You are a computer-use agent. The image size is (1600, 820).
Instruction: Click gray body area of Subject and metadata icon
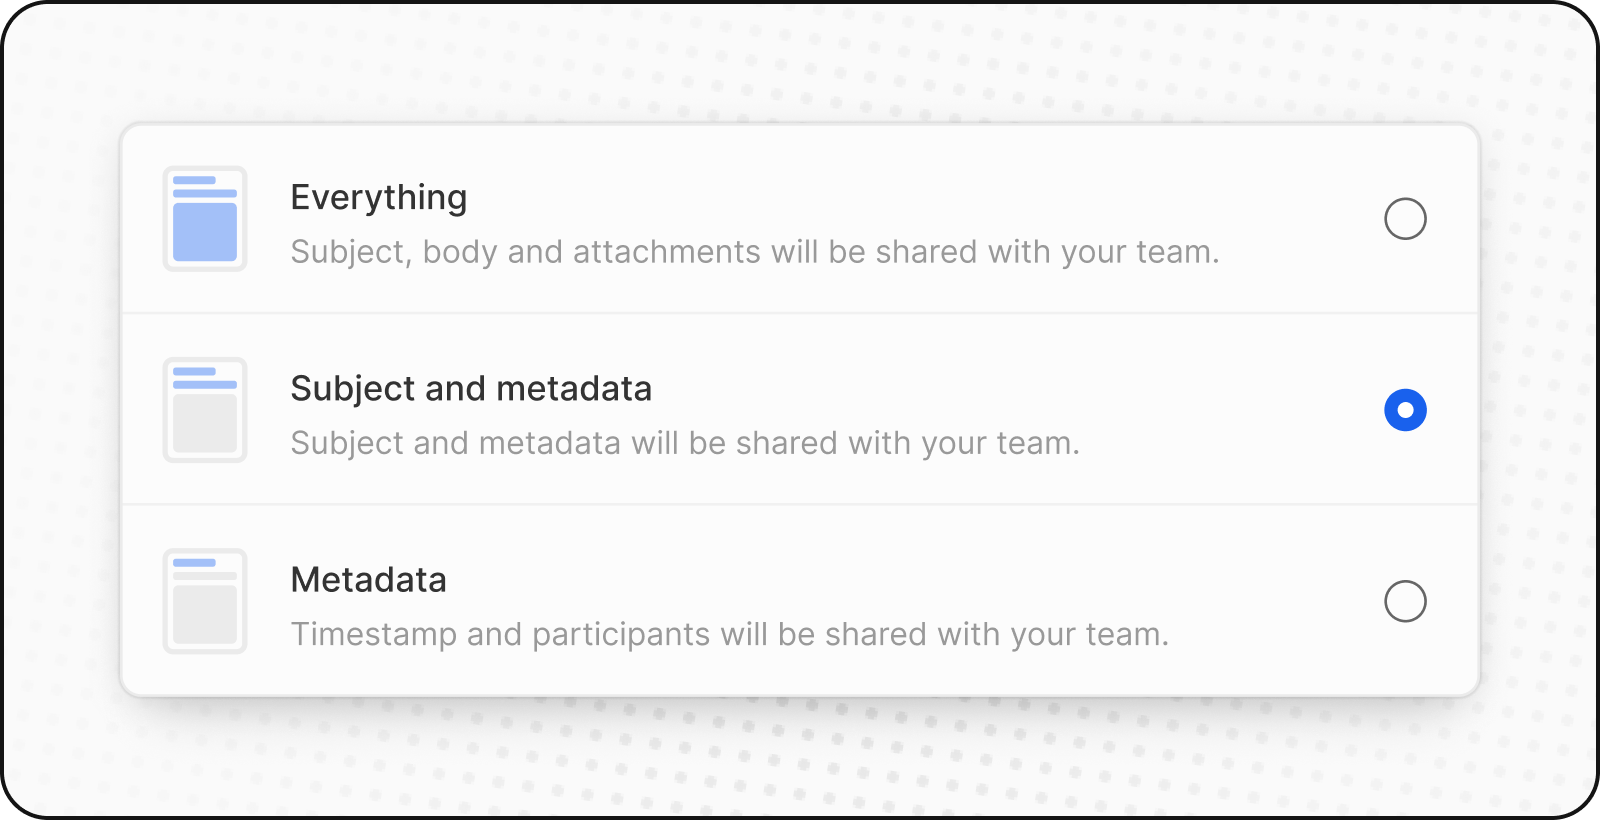(205, 423)
